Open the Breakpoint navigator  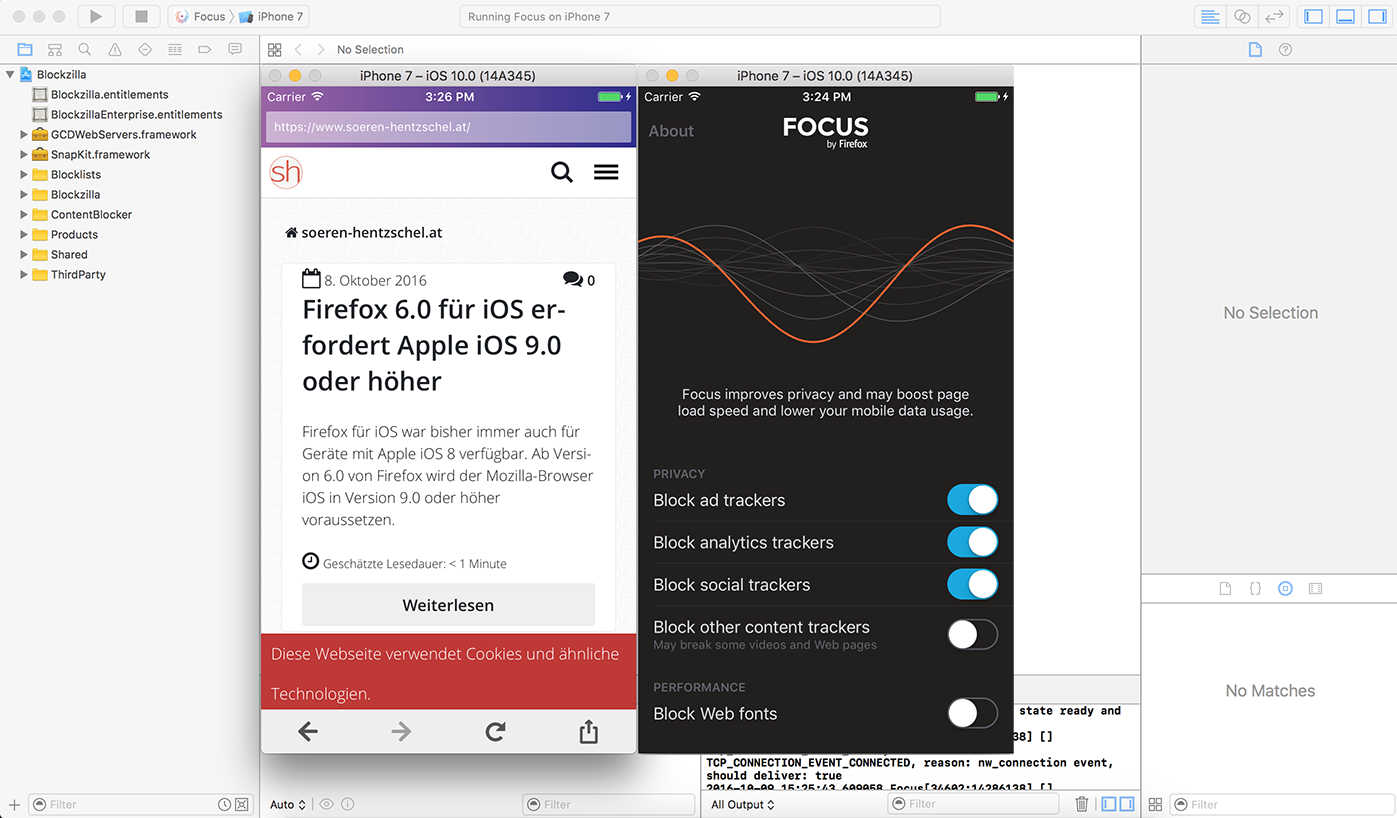point(205,49)
